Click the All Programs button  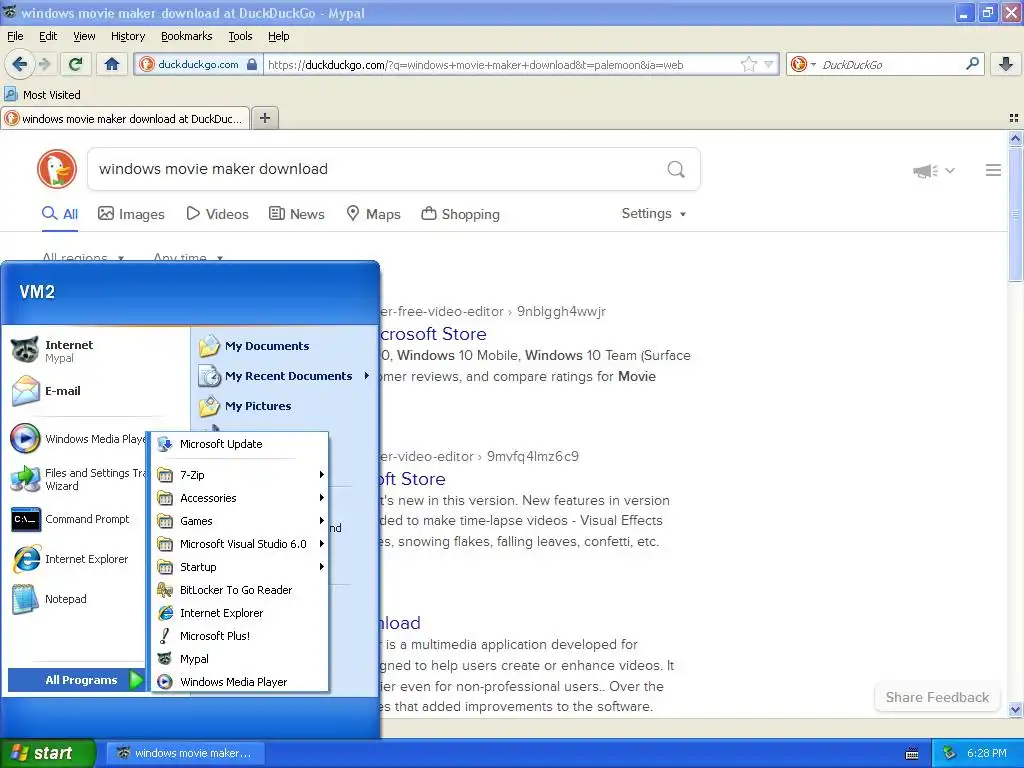[77, 680]
